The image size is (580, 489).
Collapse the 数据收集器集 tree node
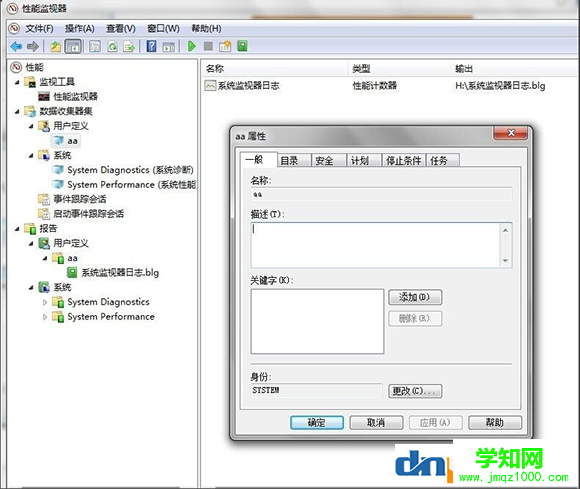point(17,111)
